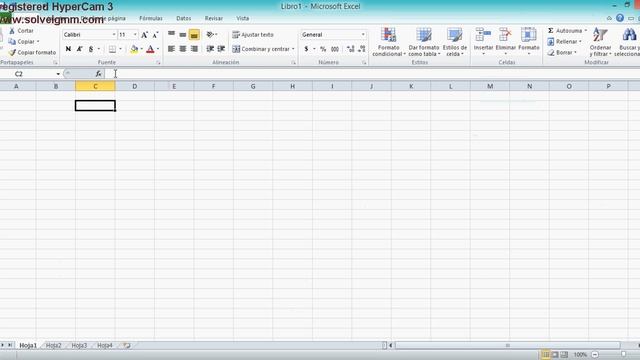Toggle italic K formatting
This screenshot has height=360, width=640.
(x=80, y=49)
